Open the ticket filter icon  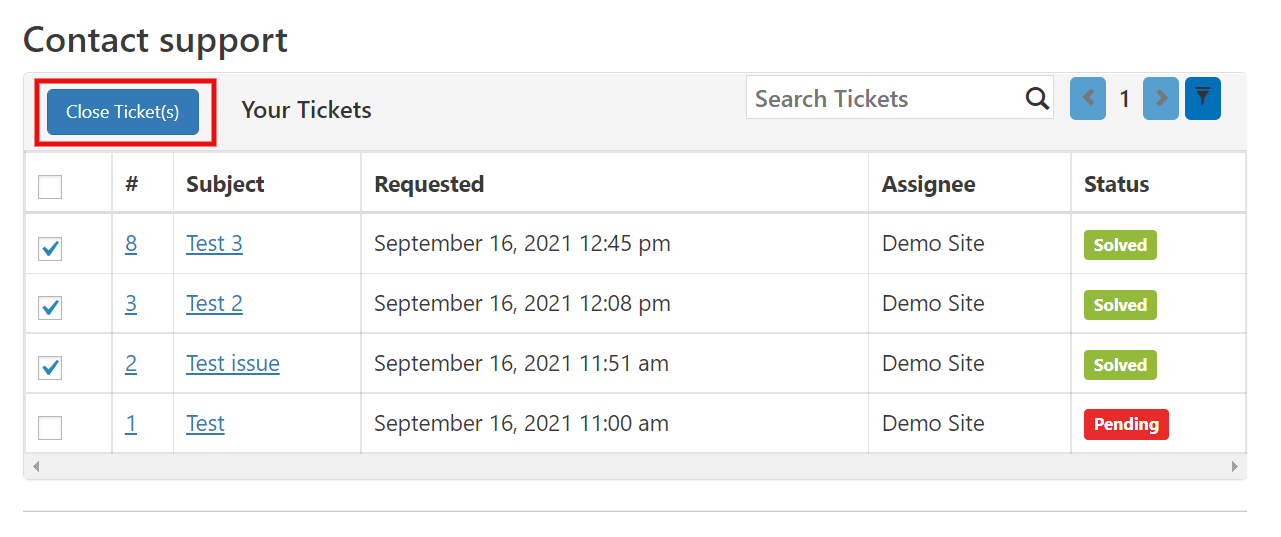(1203, 98)
